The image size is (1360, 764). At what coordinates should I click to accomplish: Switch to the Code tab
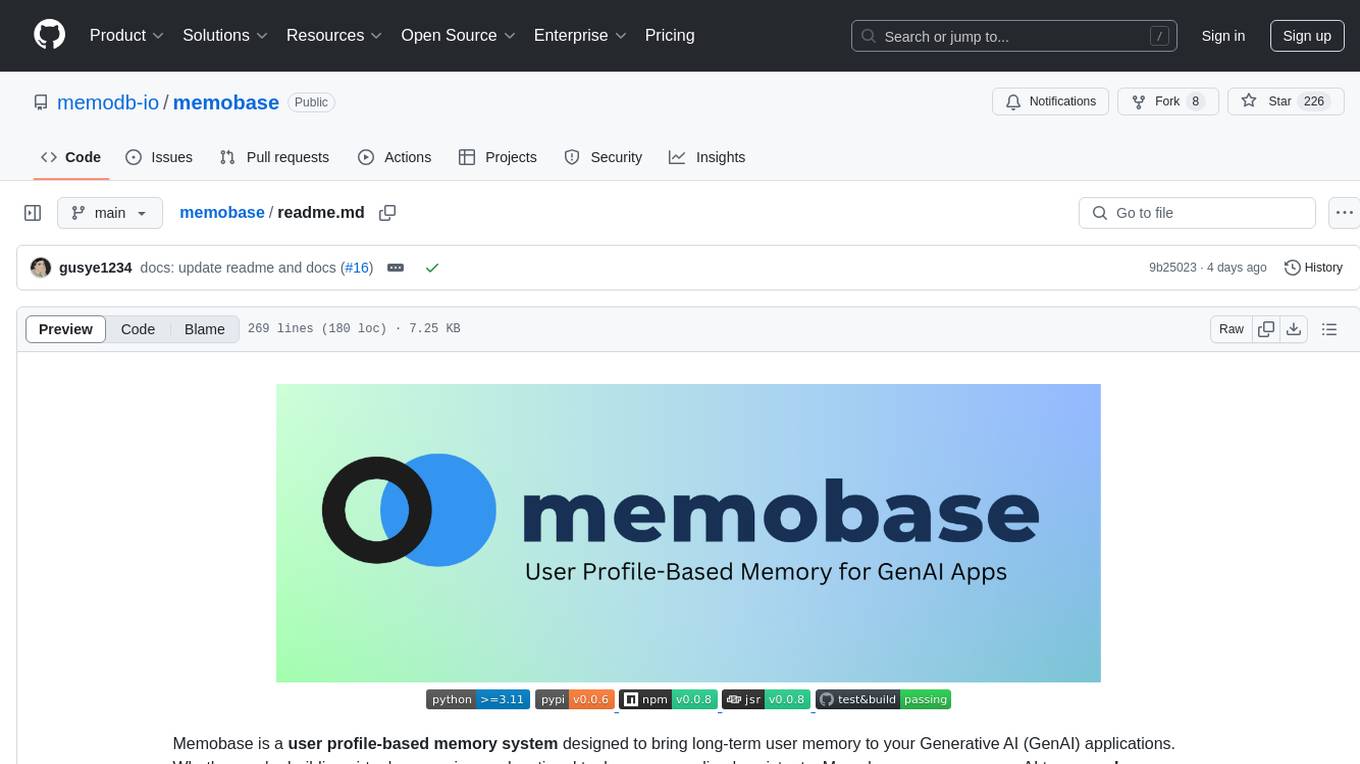[71, 157]
